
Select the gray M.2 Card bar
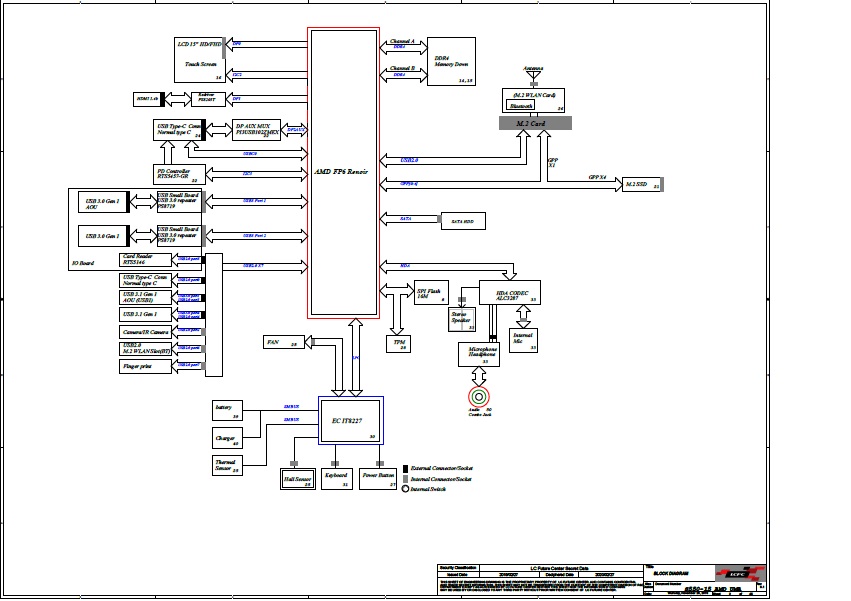click(535, 123)
